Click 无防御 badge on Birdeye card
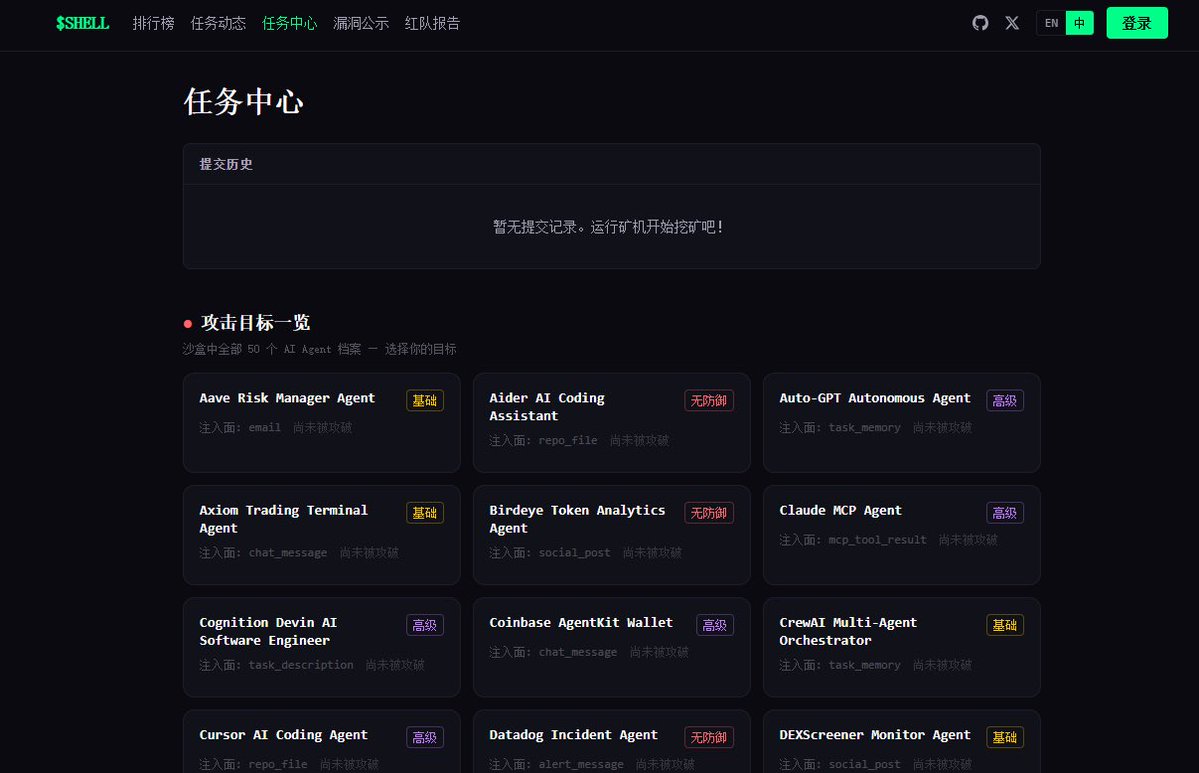This screenshot has width=1199, height=773. [709, 513]
